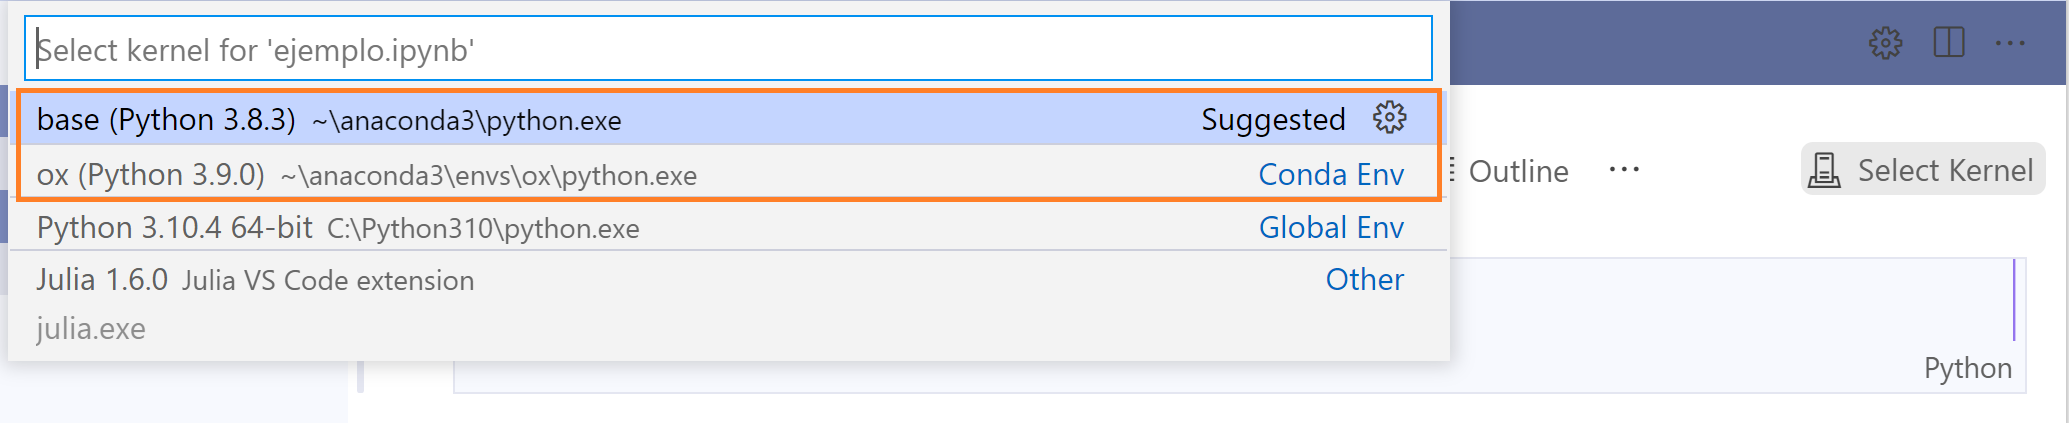Click the Conda Env category label

[x=1330, y=175]
